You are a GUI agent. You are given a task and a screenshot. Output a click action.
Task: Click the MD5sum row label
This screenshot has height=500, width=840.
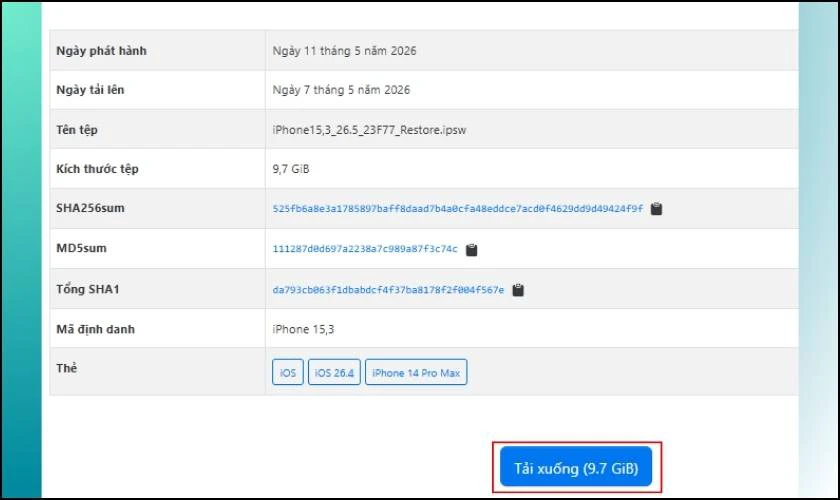(81, 248)
